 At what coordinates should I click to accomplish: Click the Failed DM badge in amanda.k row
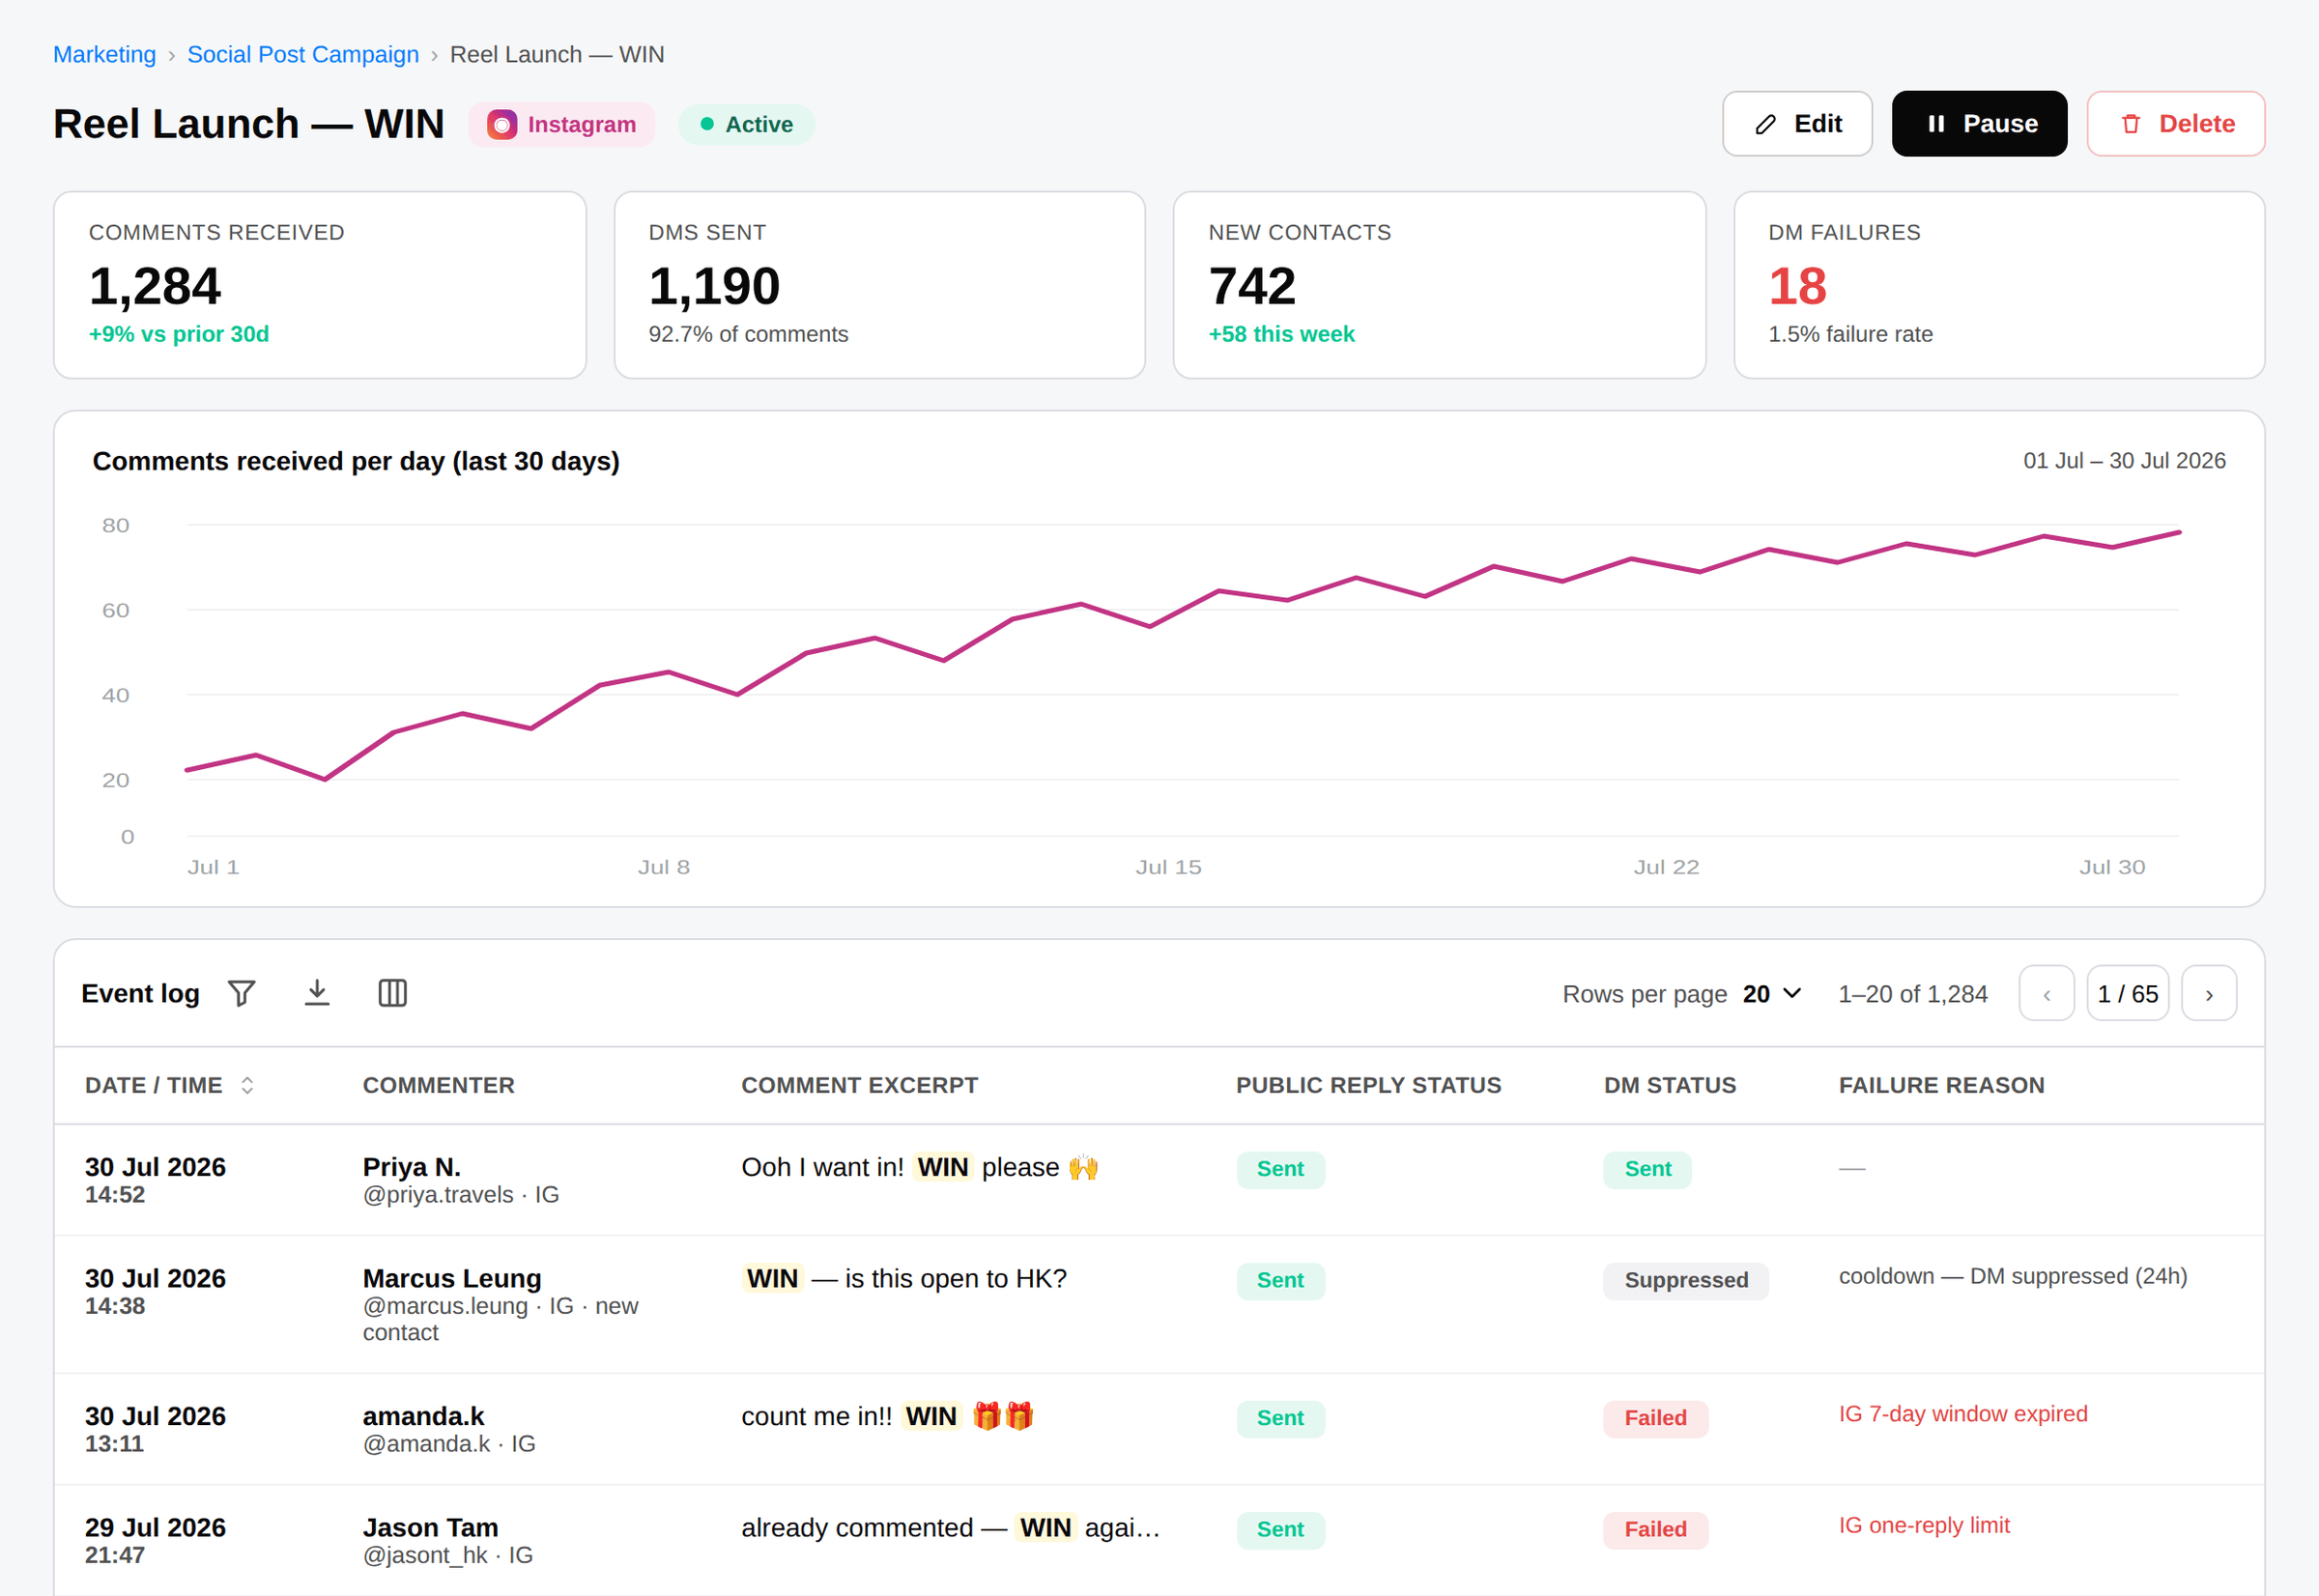[1656, 1418]
